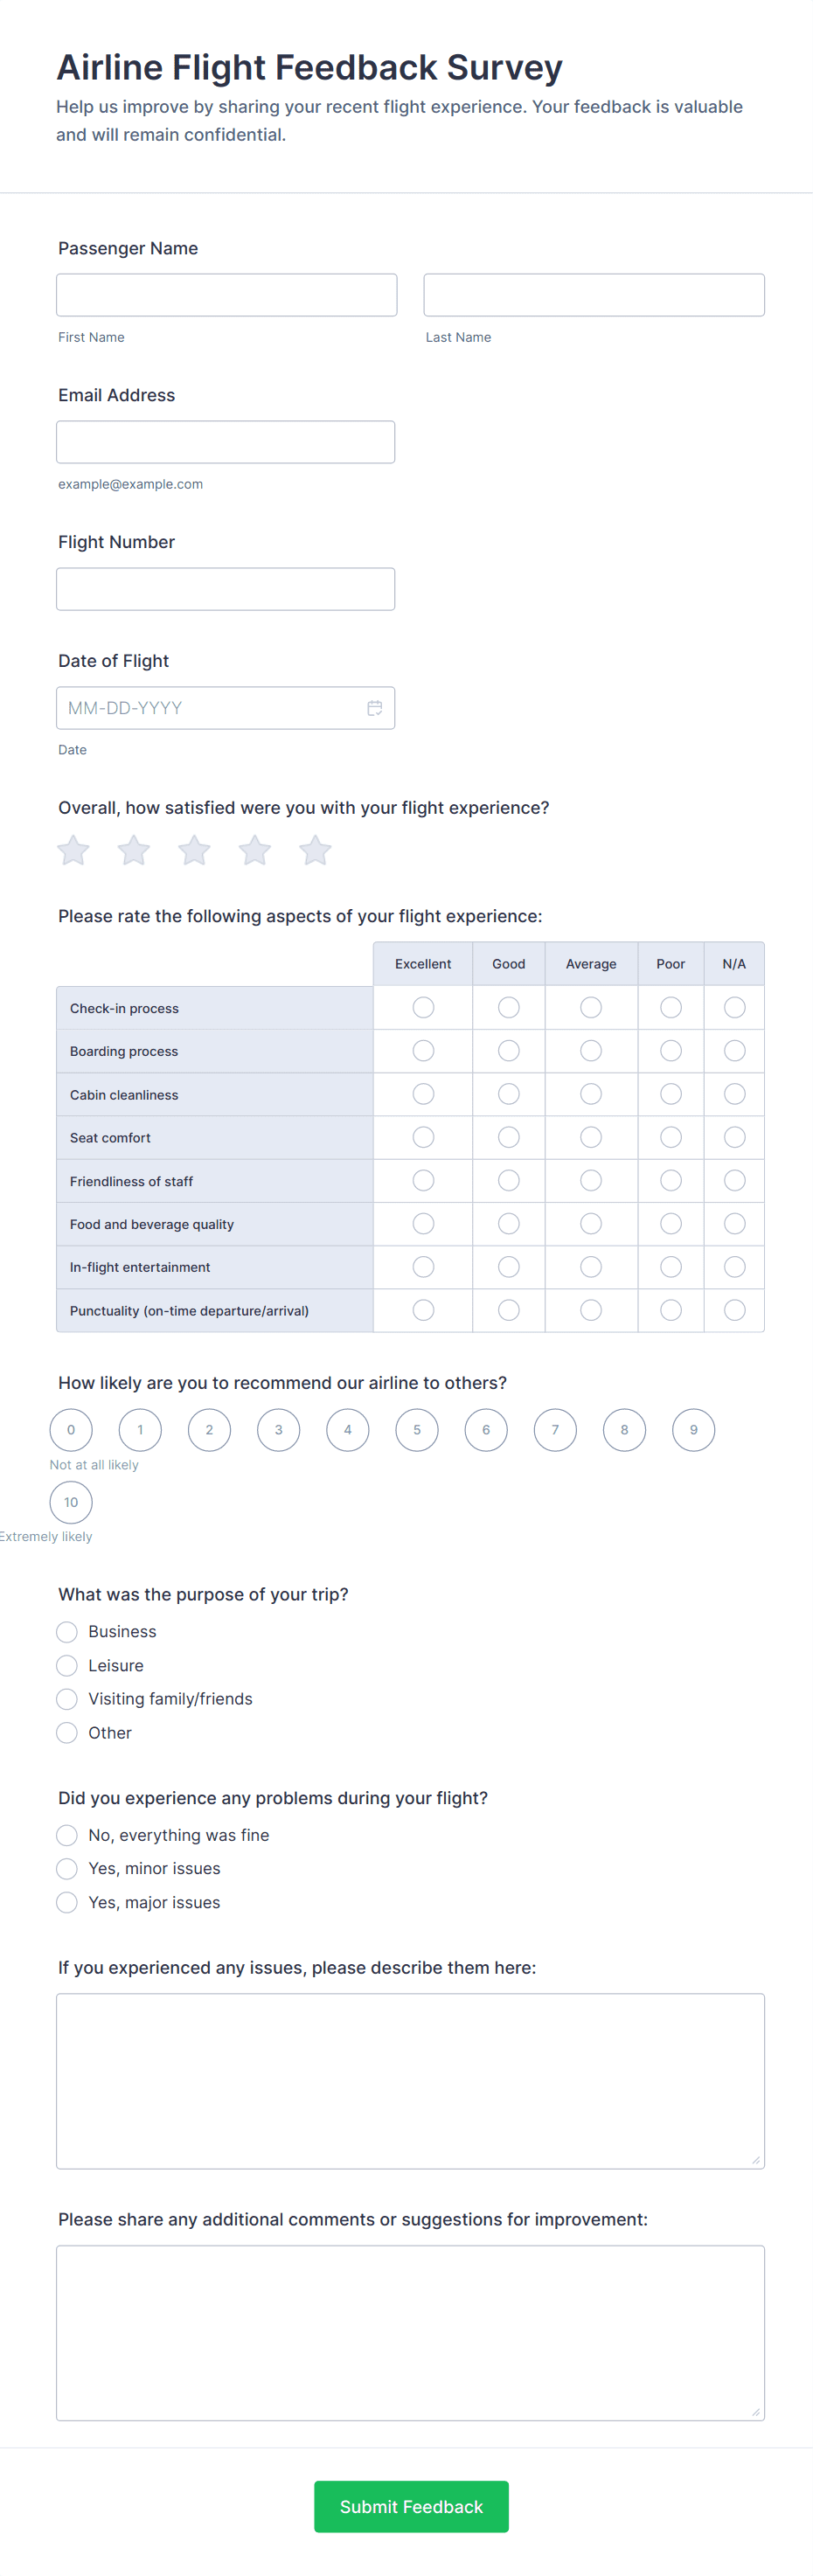The height and width of the screenshot is (2576, 813).
Task: Click the Flight Number input box
Action: coord(226,589)
